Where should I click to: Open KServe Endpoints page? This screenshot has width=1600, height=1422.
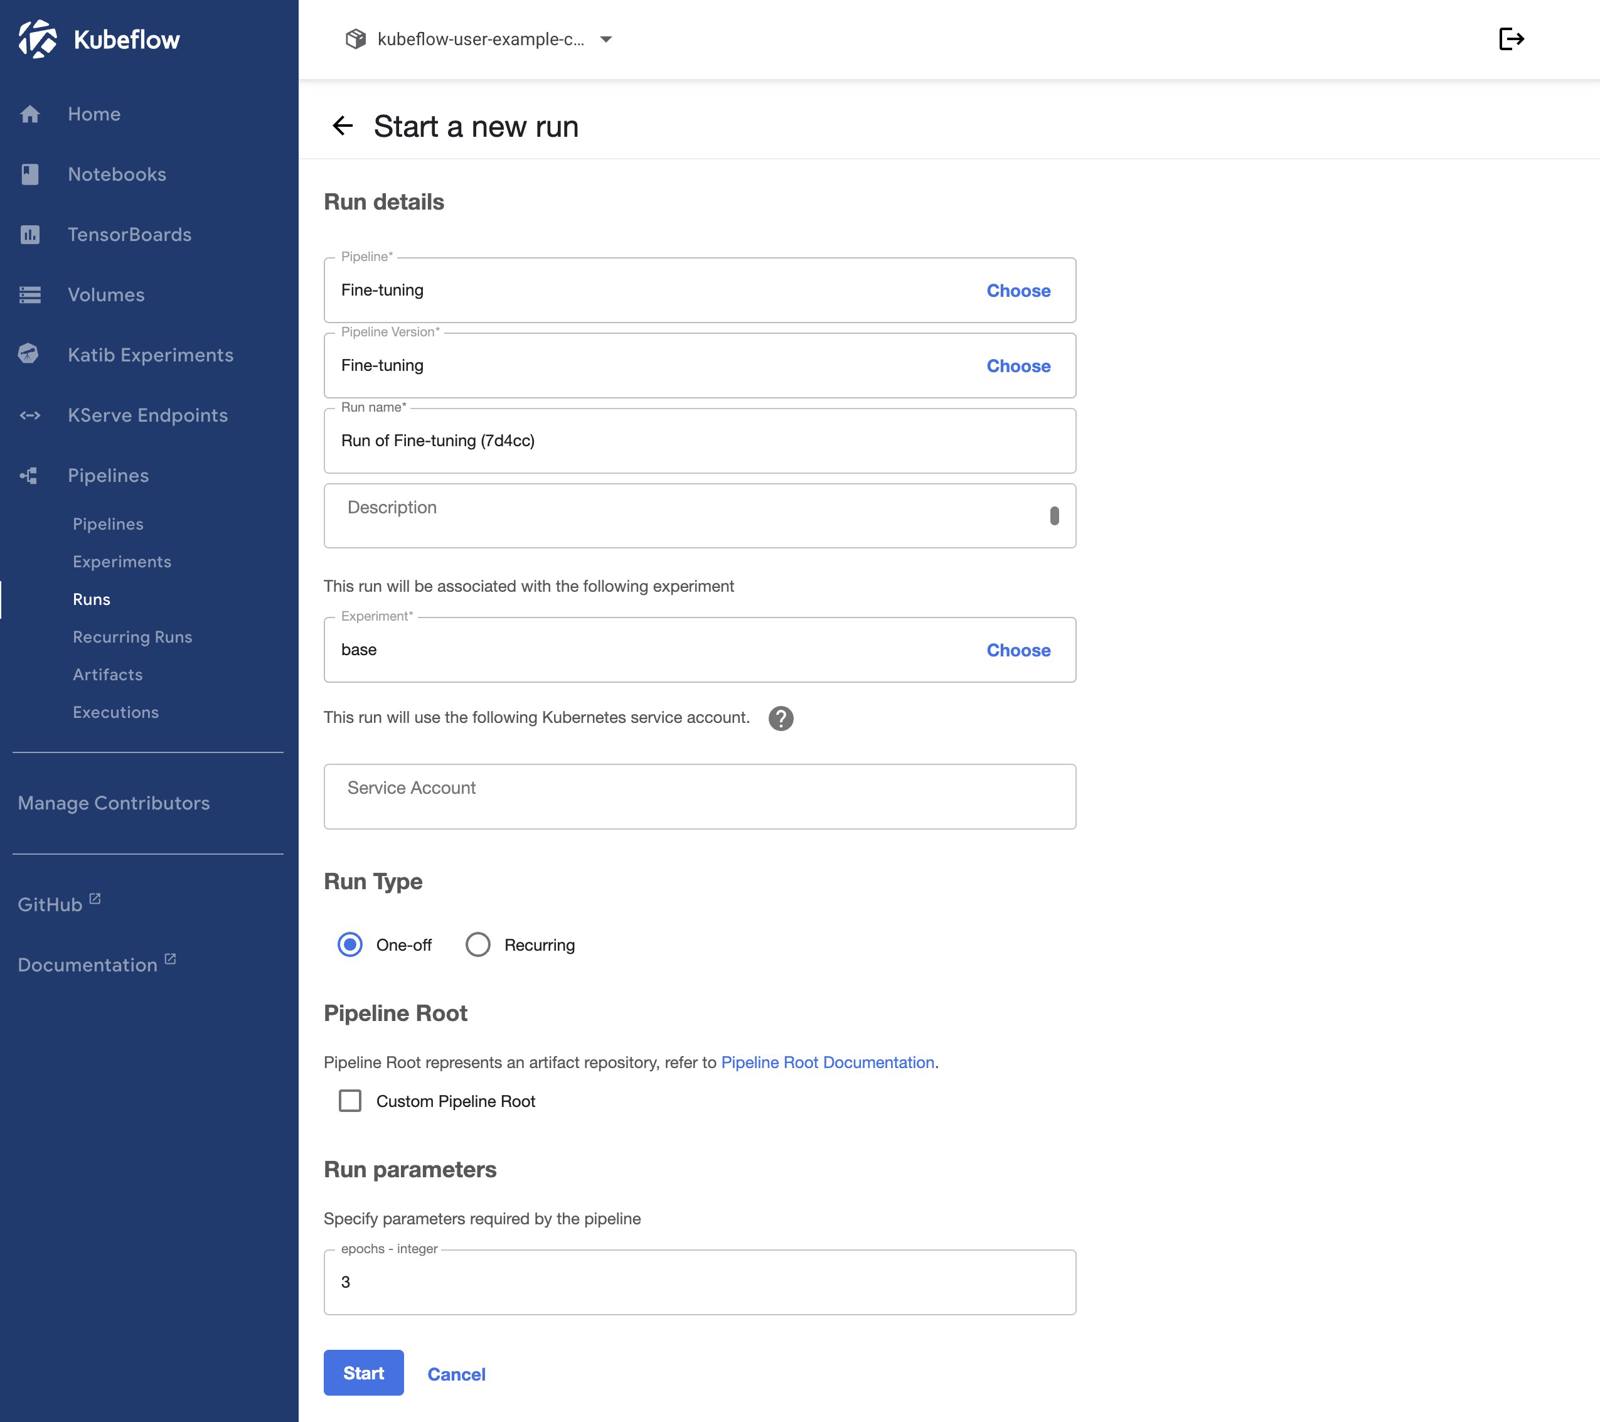pyautogui.click(x=147, y=415)
